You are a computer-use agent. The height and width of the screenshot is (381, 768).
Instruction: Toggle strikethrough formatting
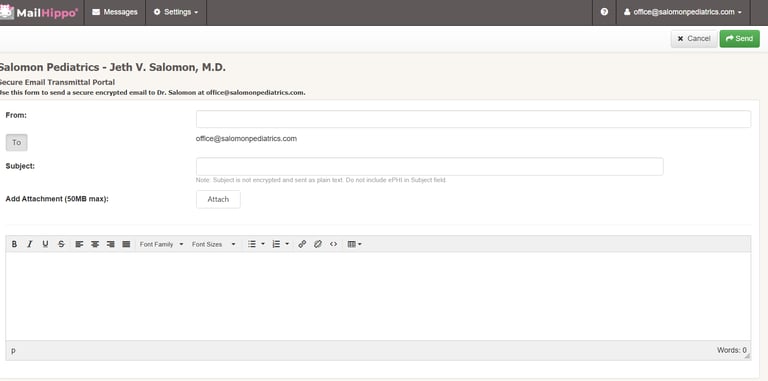61,244
